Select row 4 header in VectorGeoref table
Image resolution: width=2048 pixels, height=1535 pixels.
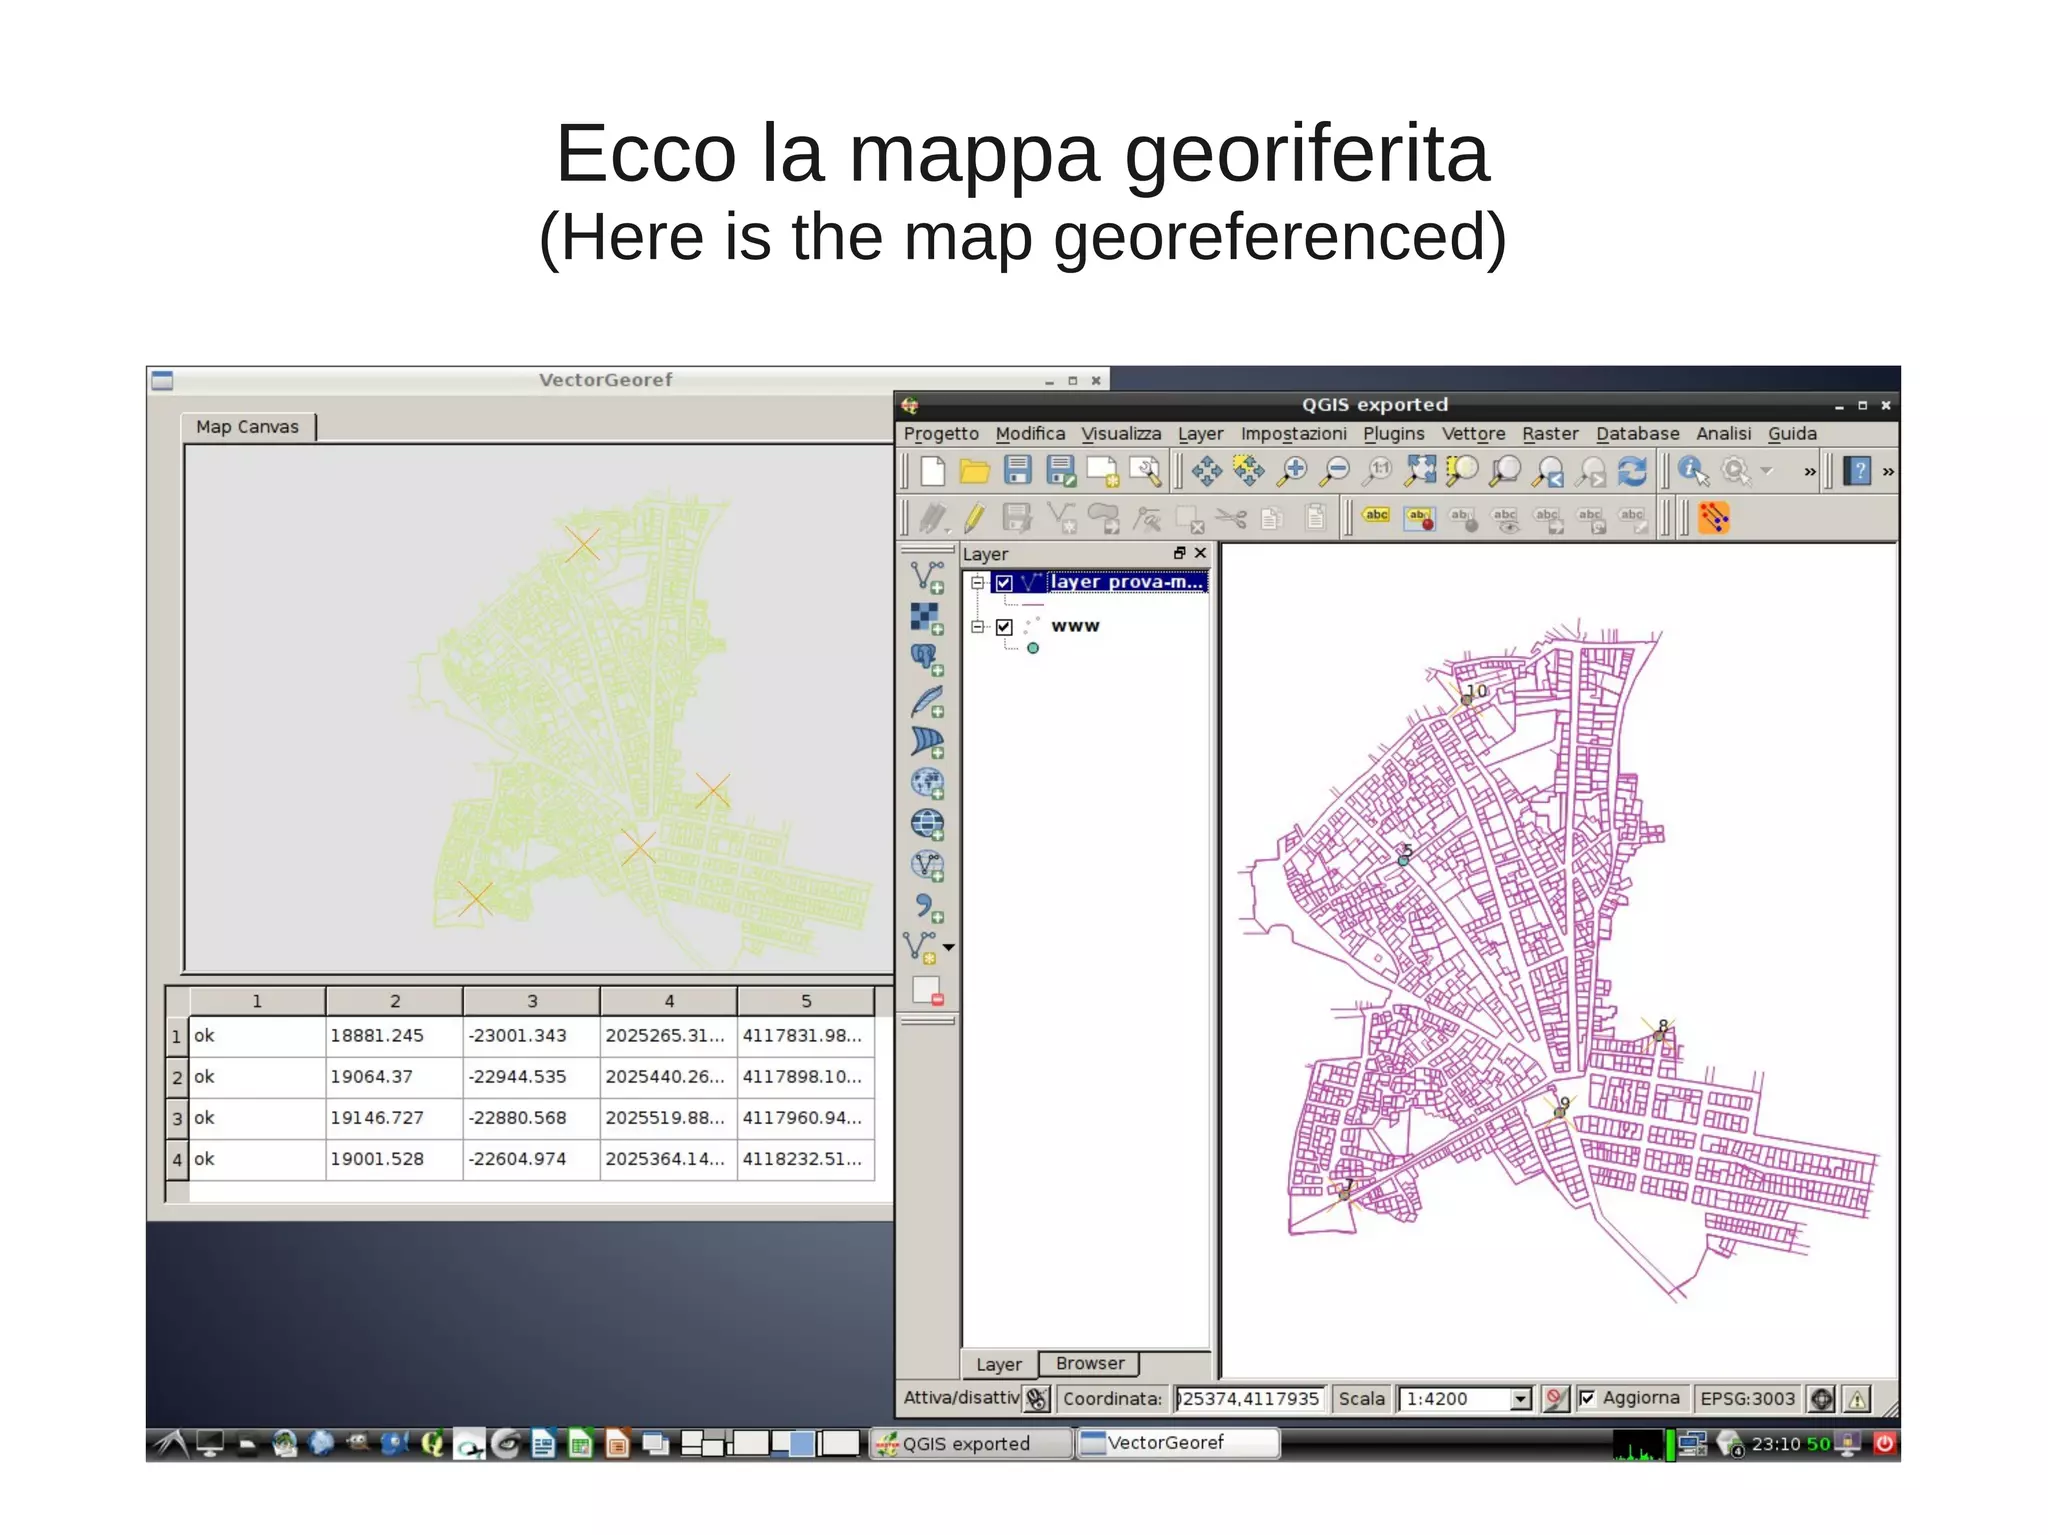[x=177, y=1160]
